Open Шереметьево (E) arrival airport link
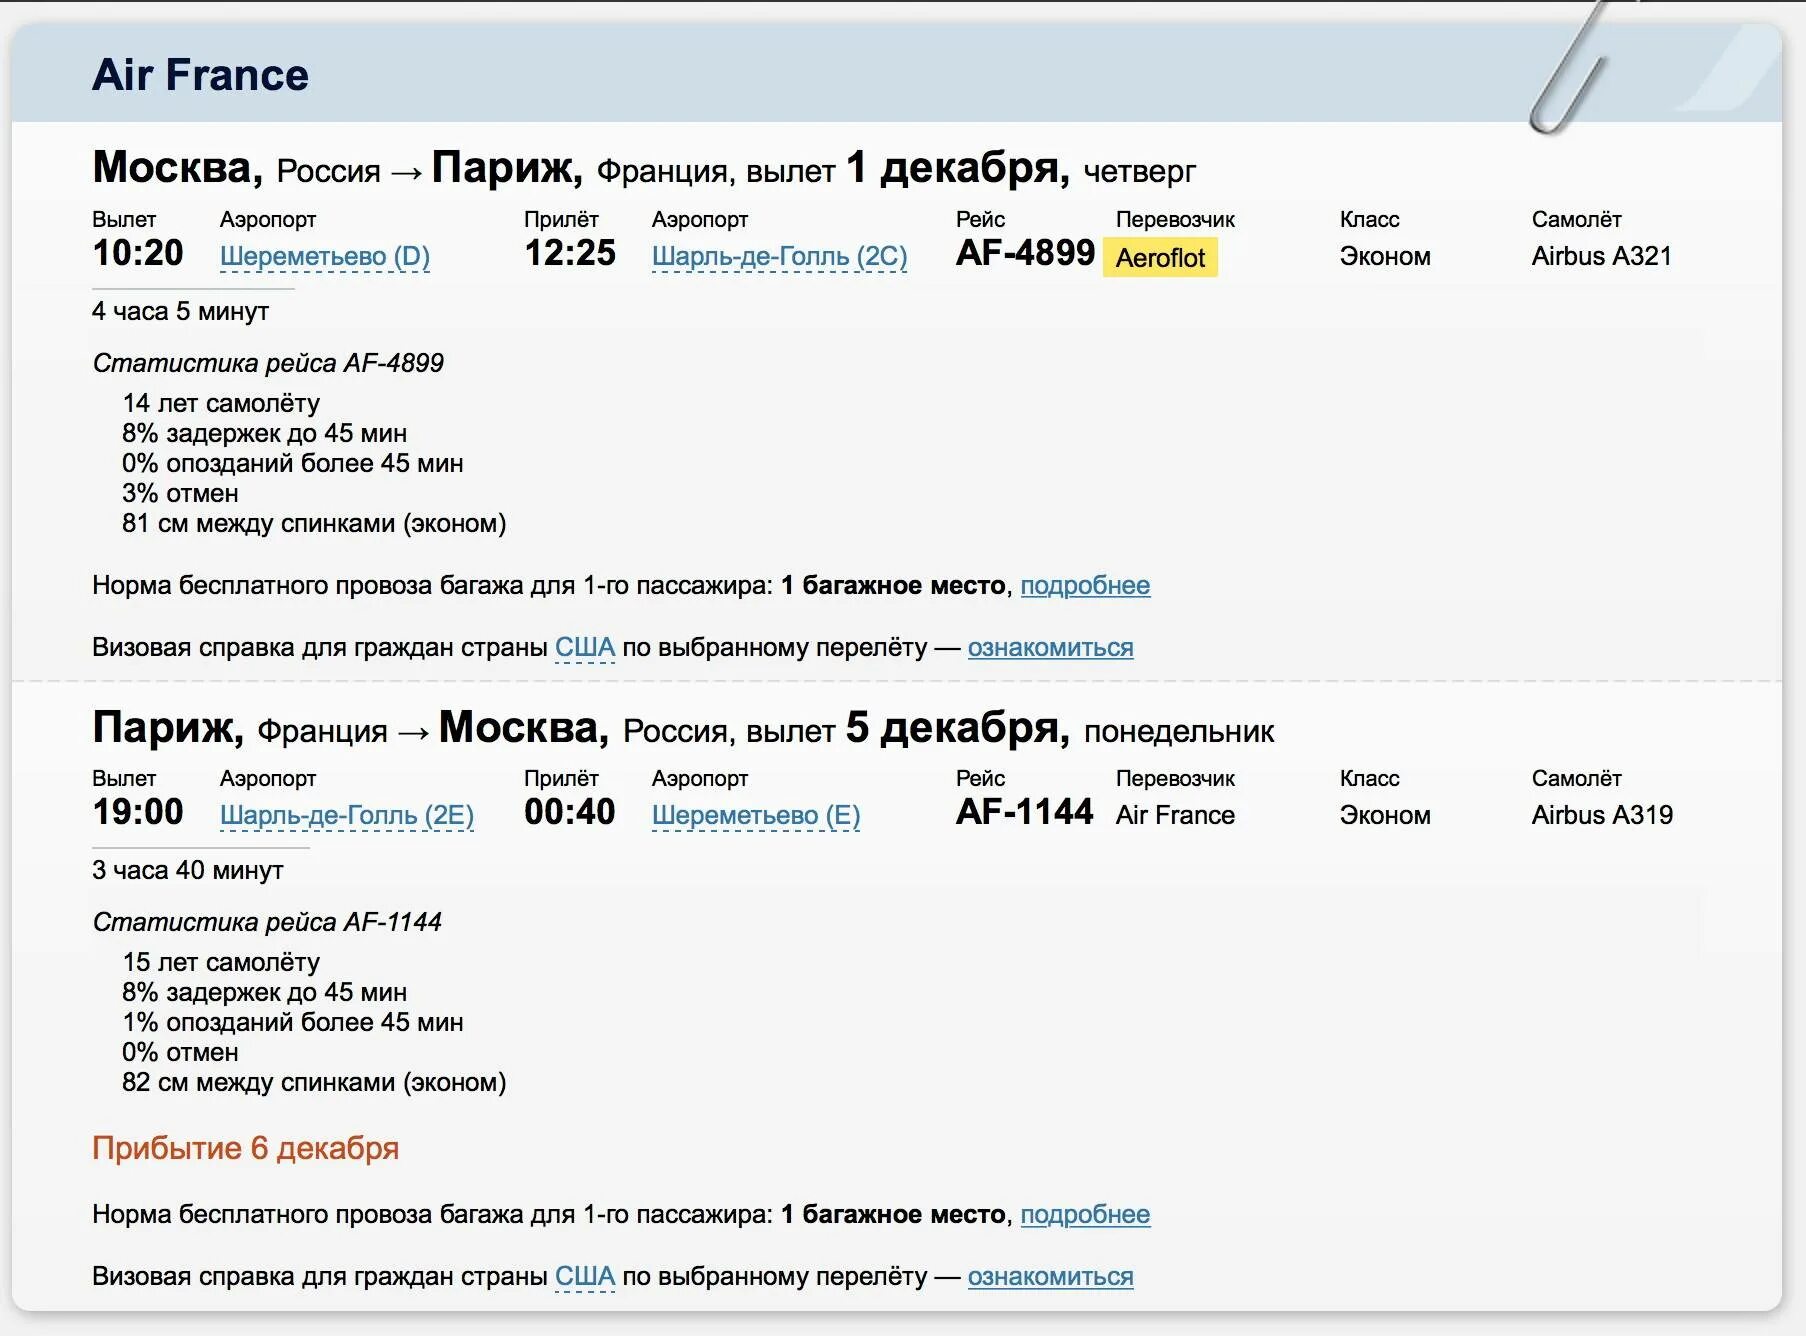This screenshot has height=1336, width=1806. [x=756, y=816]
